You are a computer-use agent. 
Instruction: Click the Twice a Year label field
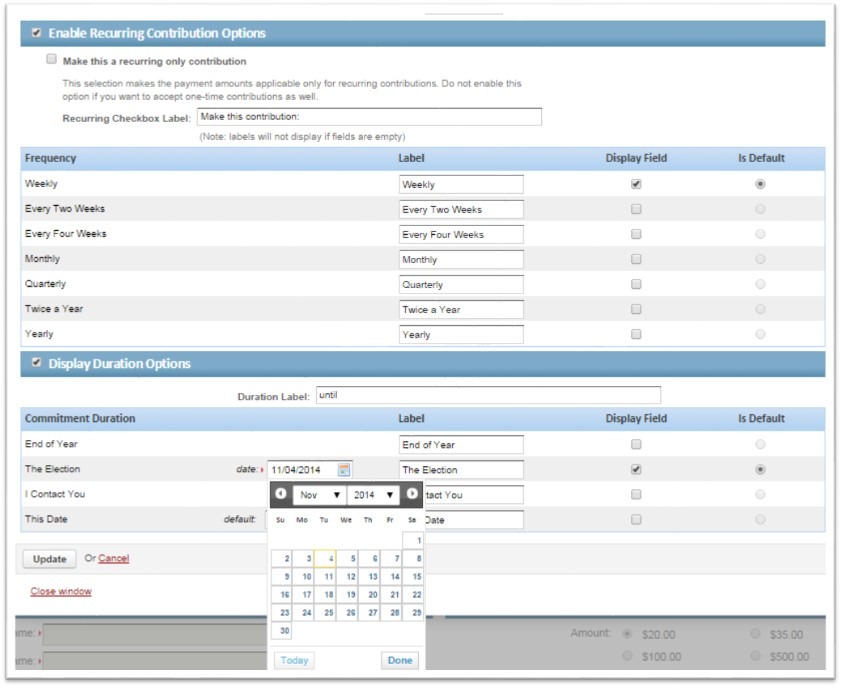coord(461,309)
